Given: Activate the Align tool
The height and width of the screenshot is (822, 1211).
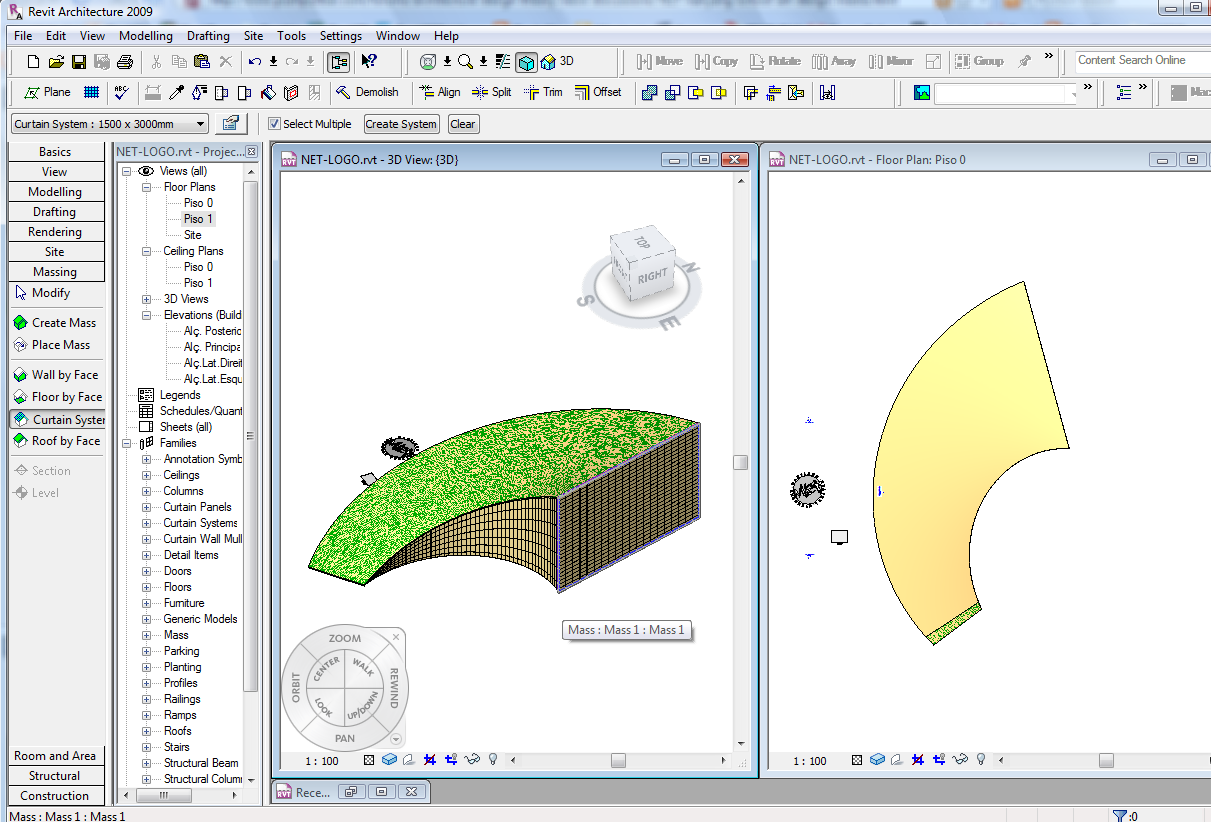Looking at the screenshot, I should point(439,92).
